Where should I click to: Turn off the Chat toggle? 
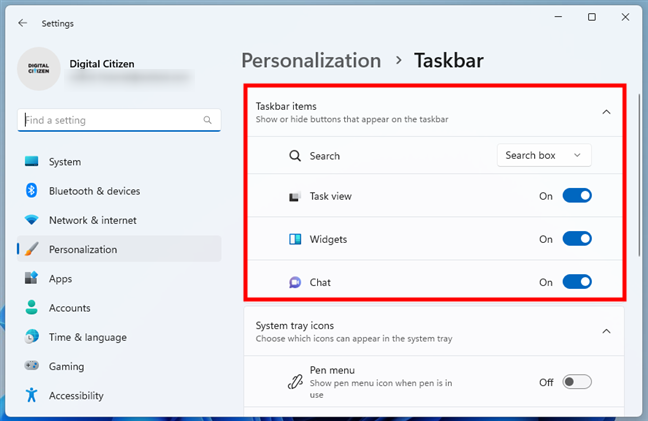(577, 282)
